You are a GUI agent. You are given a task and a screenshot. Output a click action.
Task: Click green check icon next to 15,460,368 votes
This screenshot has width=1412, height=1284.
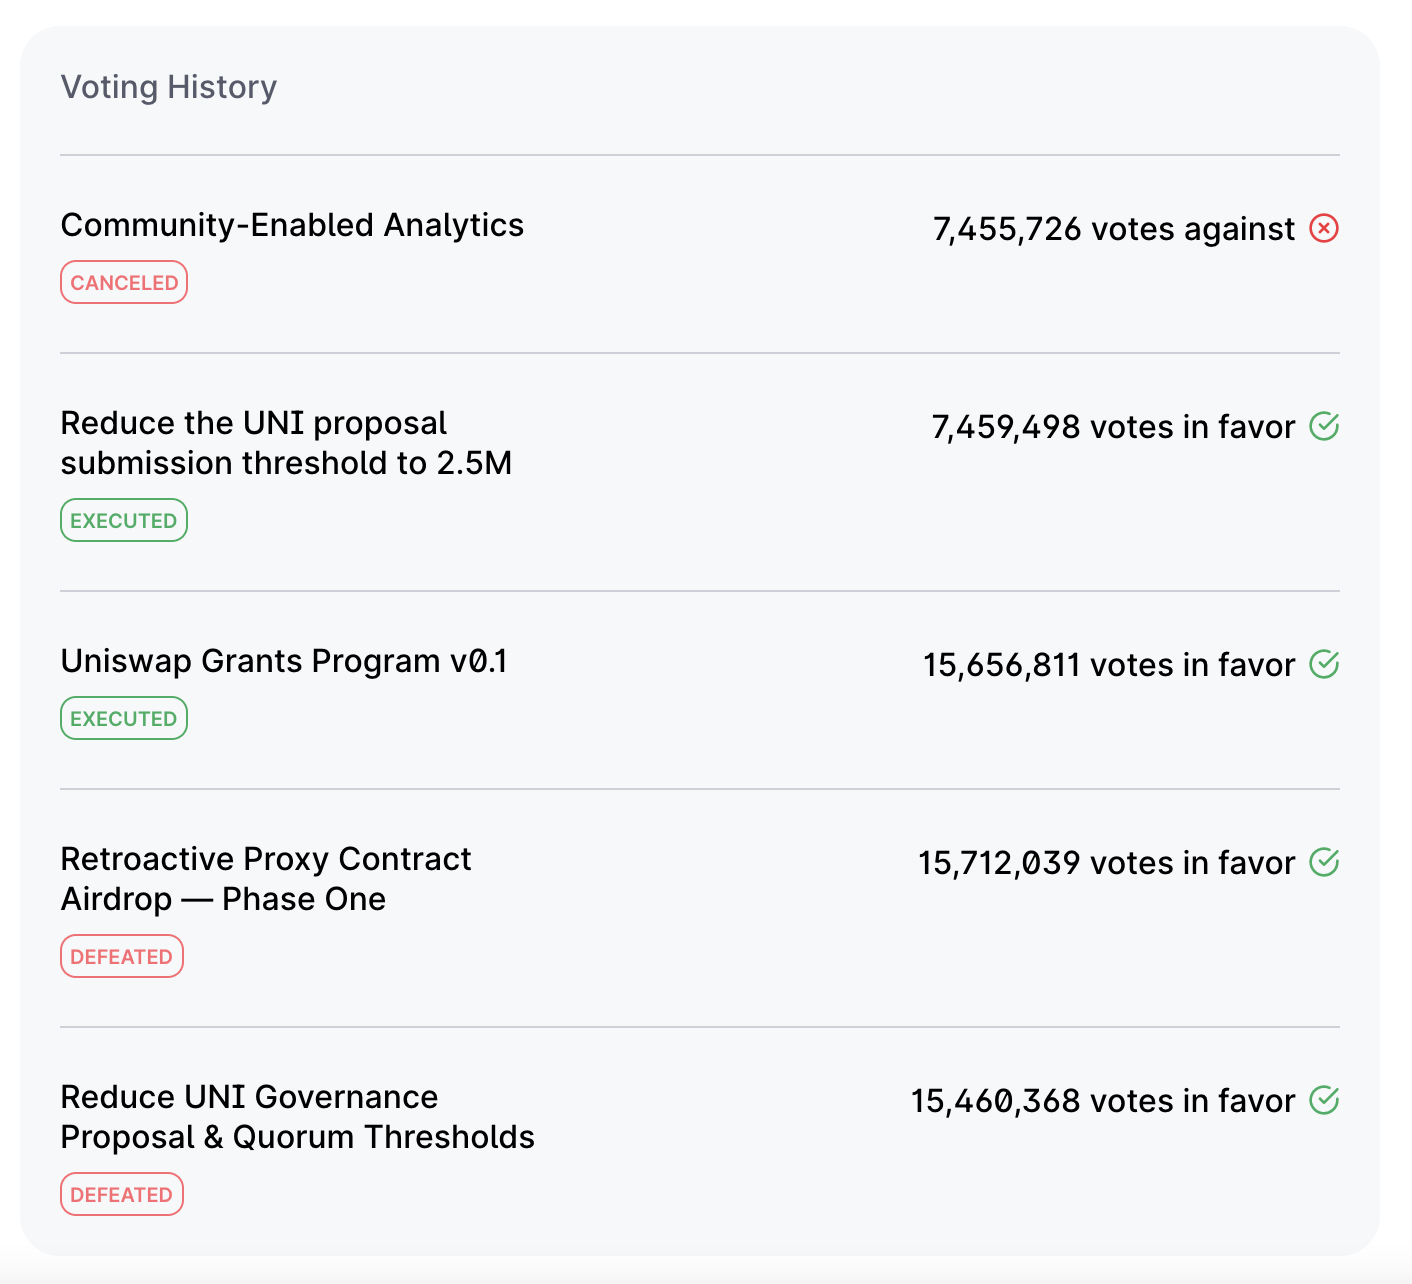pos(1324,1101)
